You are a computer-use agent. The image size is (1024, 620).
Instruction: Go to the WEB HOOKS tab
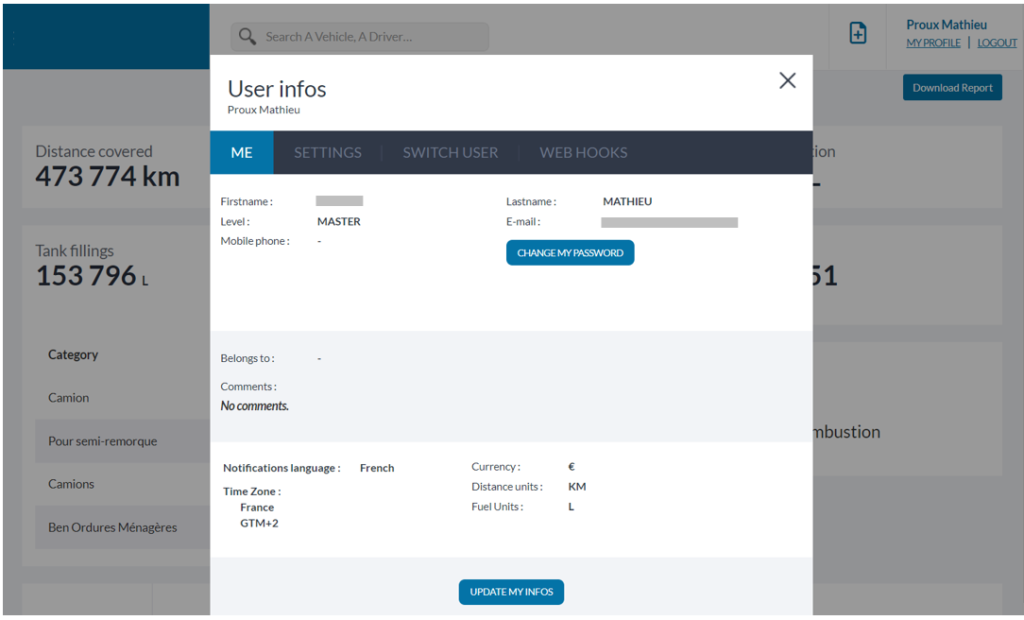click(583, 153)
